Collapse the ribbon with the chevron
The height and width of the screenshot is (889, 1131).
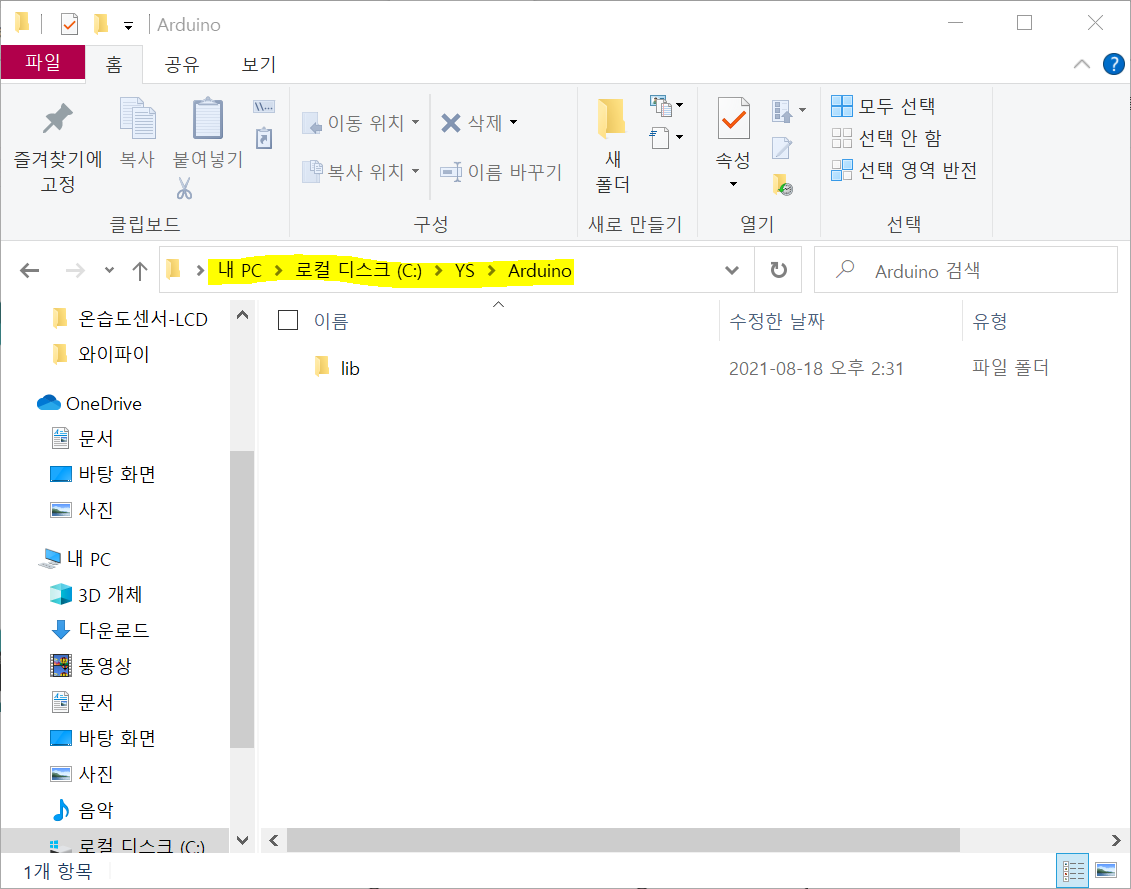point(1082,64)
